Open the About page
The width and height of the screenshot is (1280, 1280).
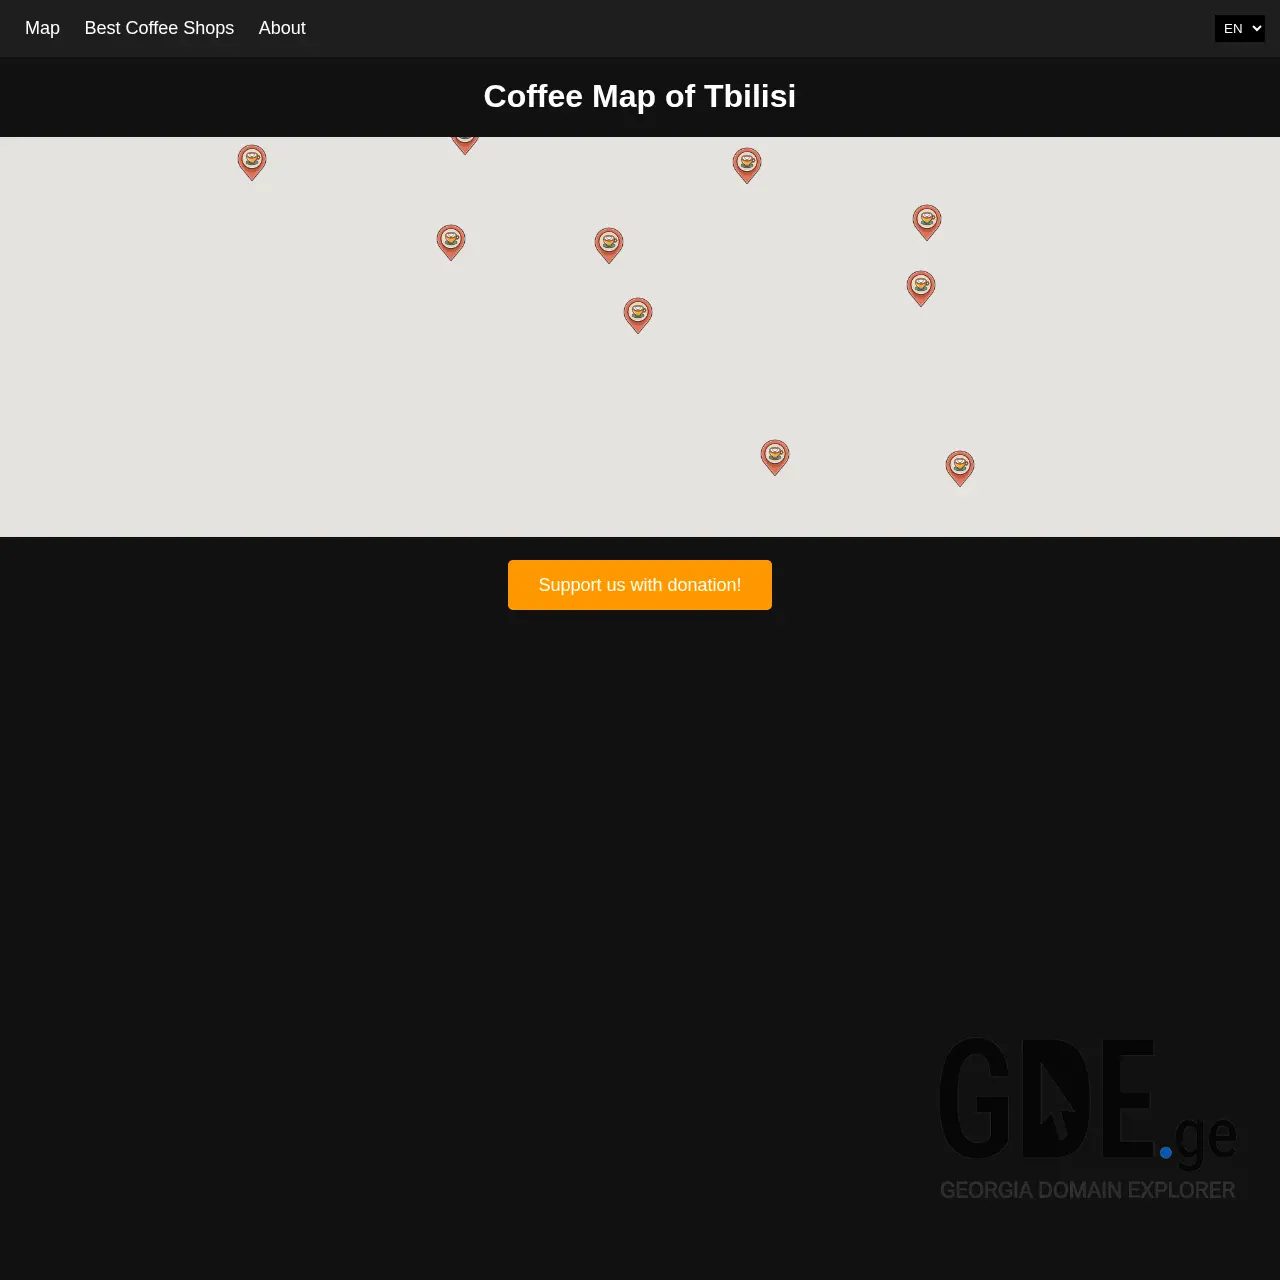coord(281,28)
